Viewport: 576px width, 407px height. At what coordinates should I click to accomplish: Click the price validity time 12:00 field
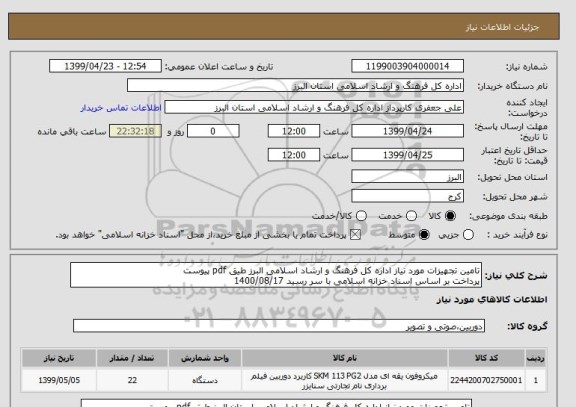tap(294, 155)
